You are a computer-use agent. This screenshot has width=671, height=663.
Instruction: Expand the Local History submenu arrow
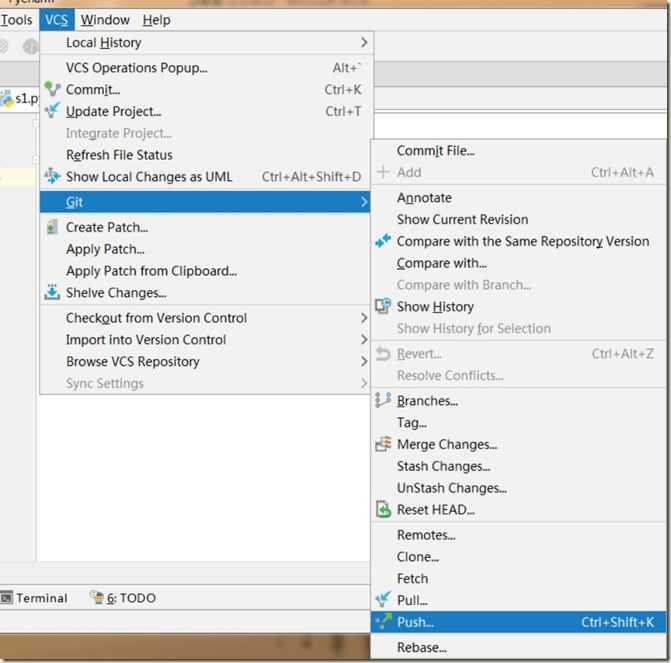364,42
